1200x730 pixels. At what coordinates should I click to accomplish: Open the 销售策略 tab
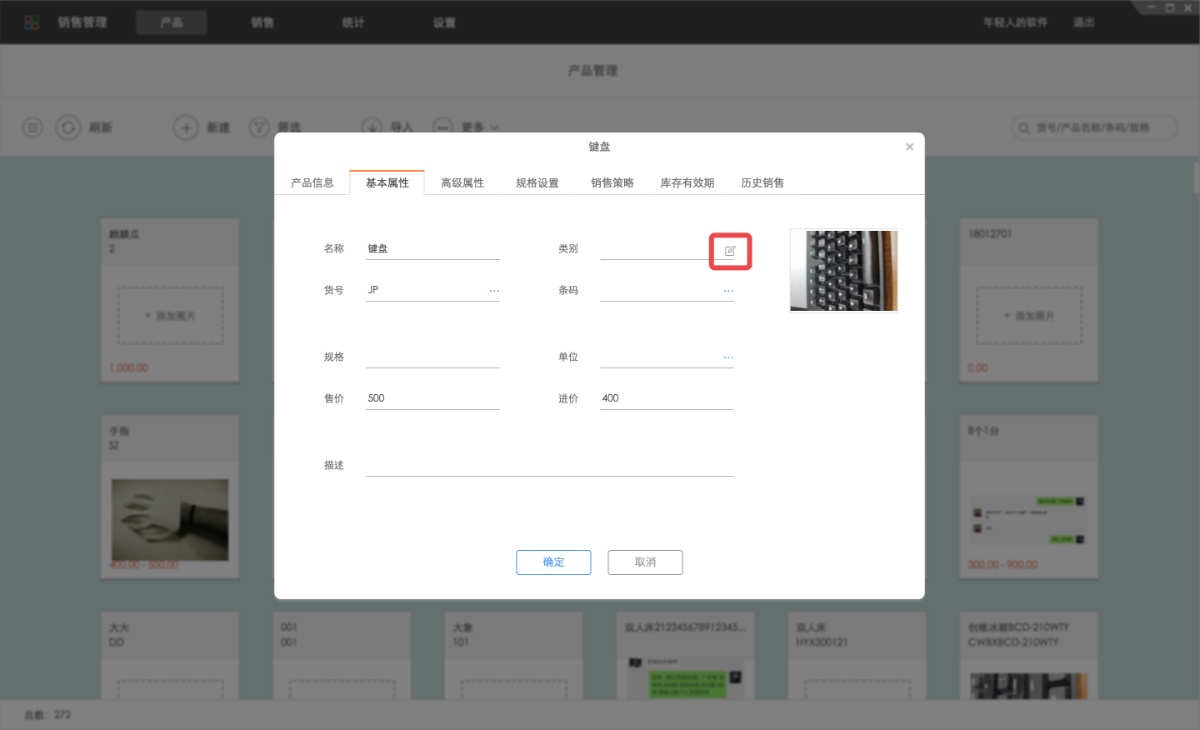click(x=612, y=183)
